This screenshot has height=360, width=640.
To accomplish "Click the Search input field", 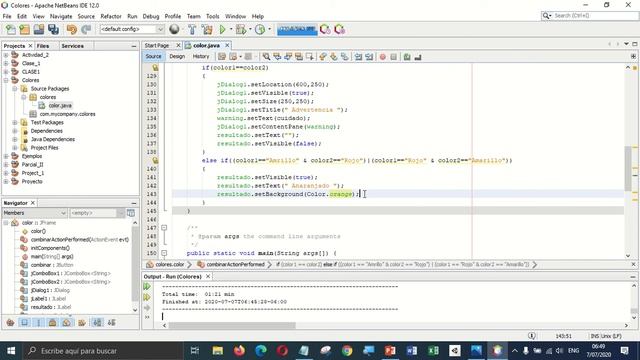I will [x=596, y=16].
